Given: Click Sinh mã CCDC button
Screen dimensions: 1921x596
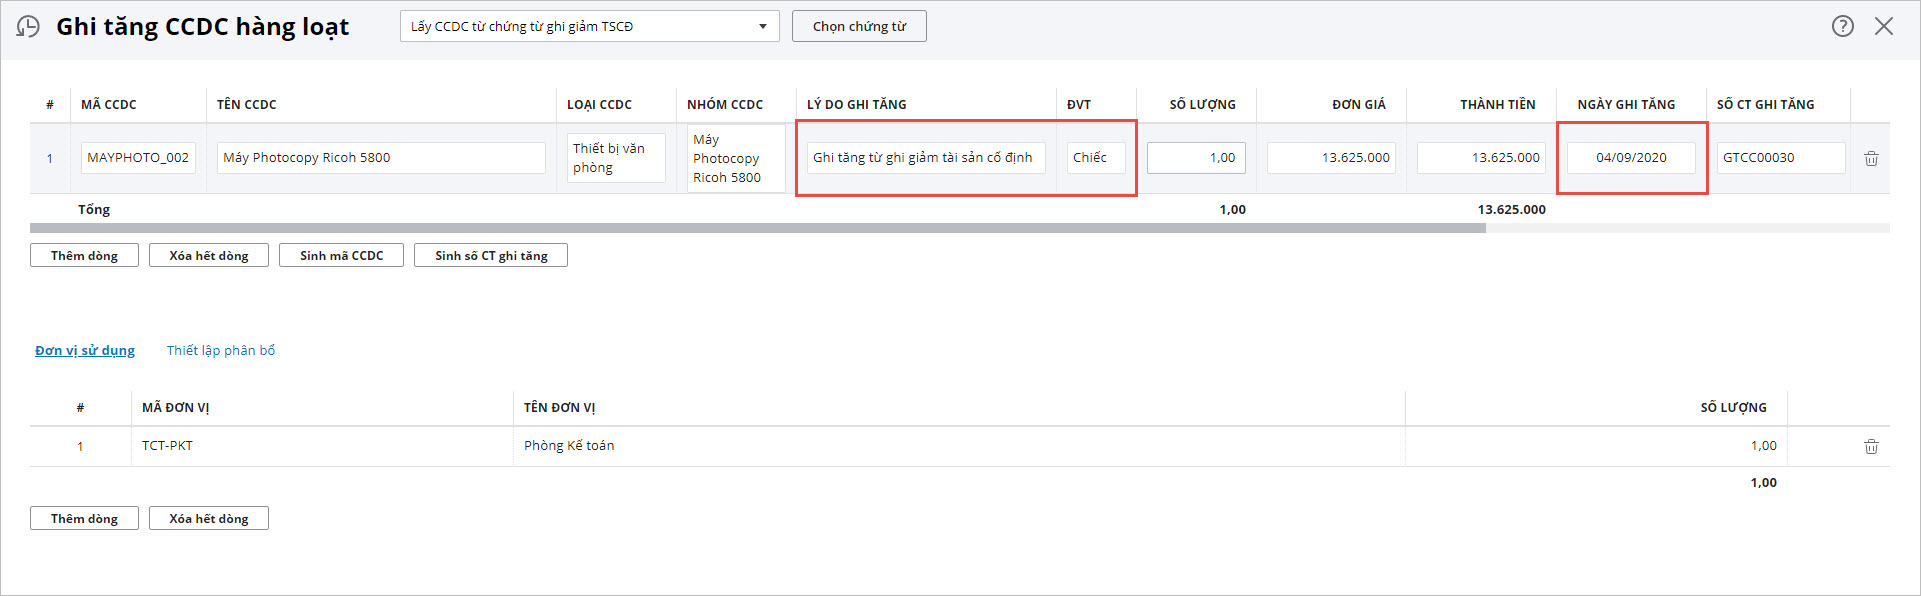Looking at the screenshot, I should click(341, 255).
